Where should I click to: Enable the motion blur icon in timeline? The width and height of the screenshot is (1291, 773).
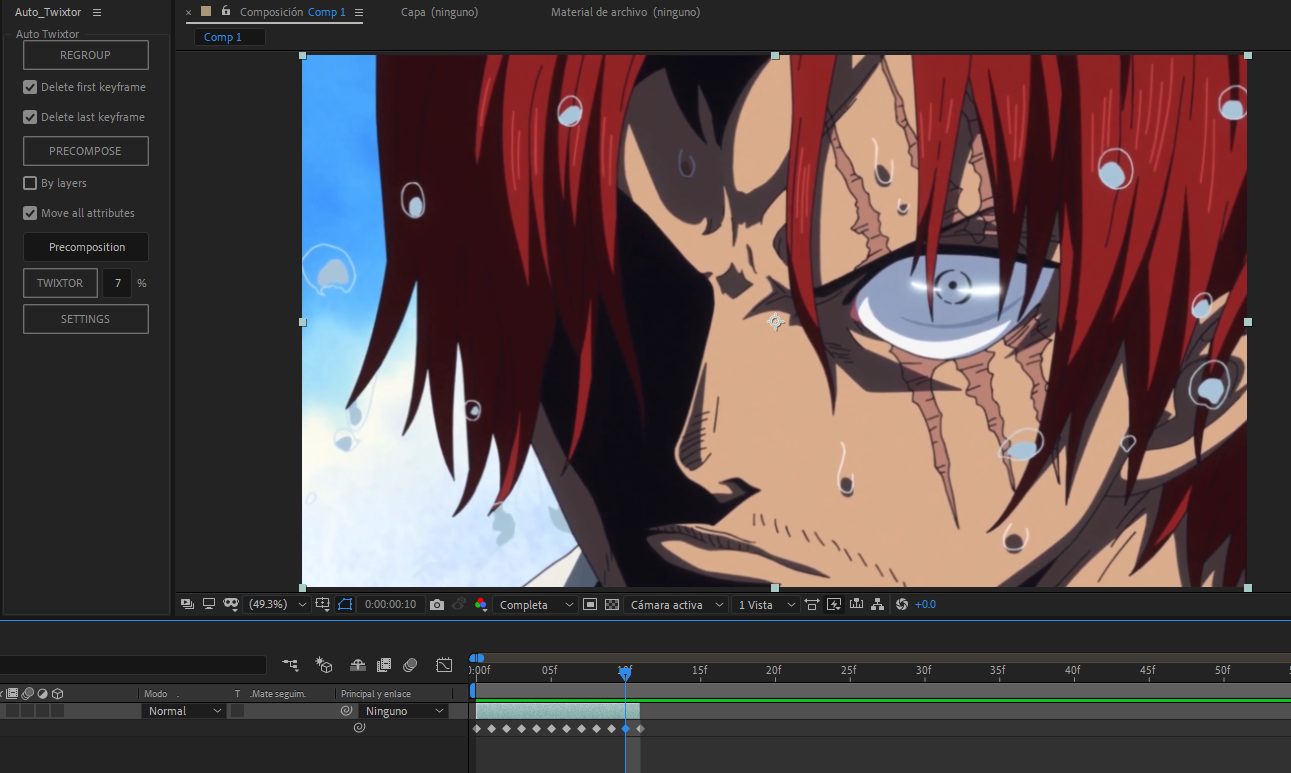[410, 665]
